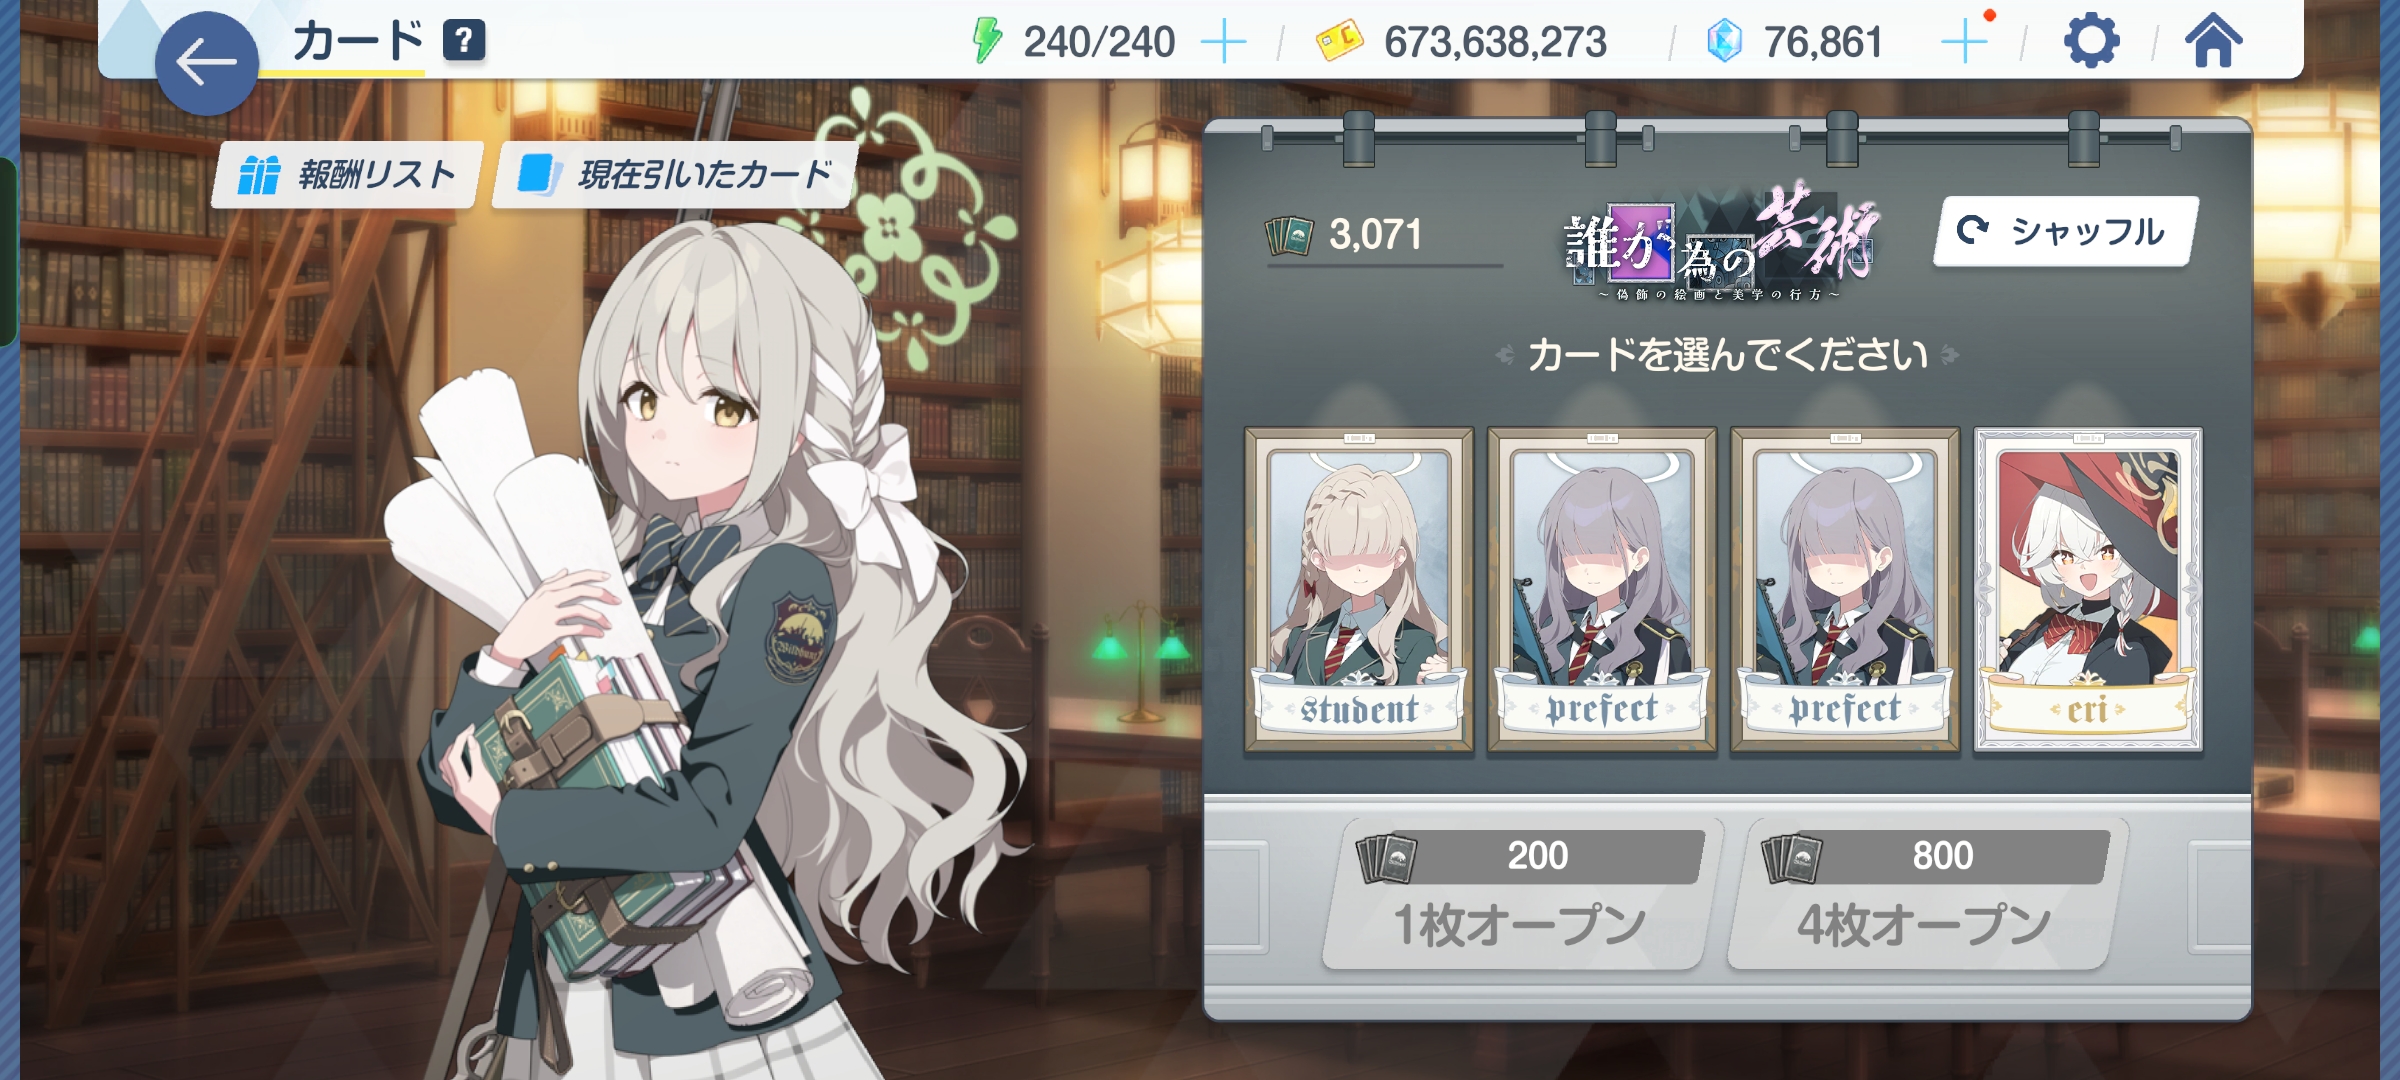
Task: Open the settings gear
Action: point(2091,41)
